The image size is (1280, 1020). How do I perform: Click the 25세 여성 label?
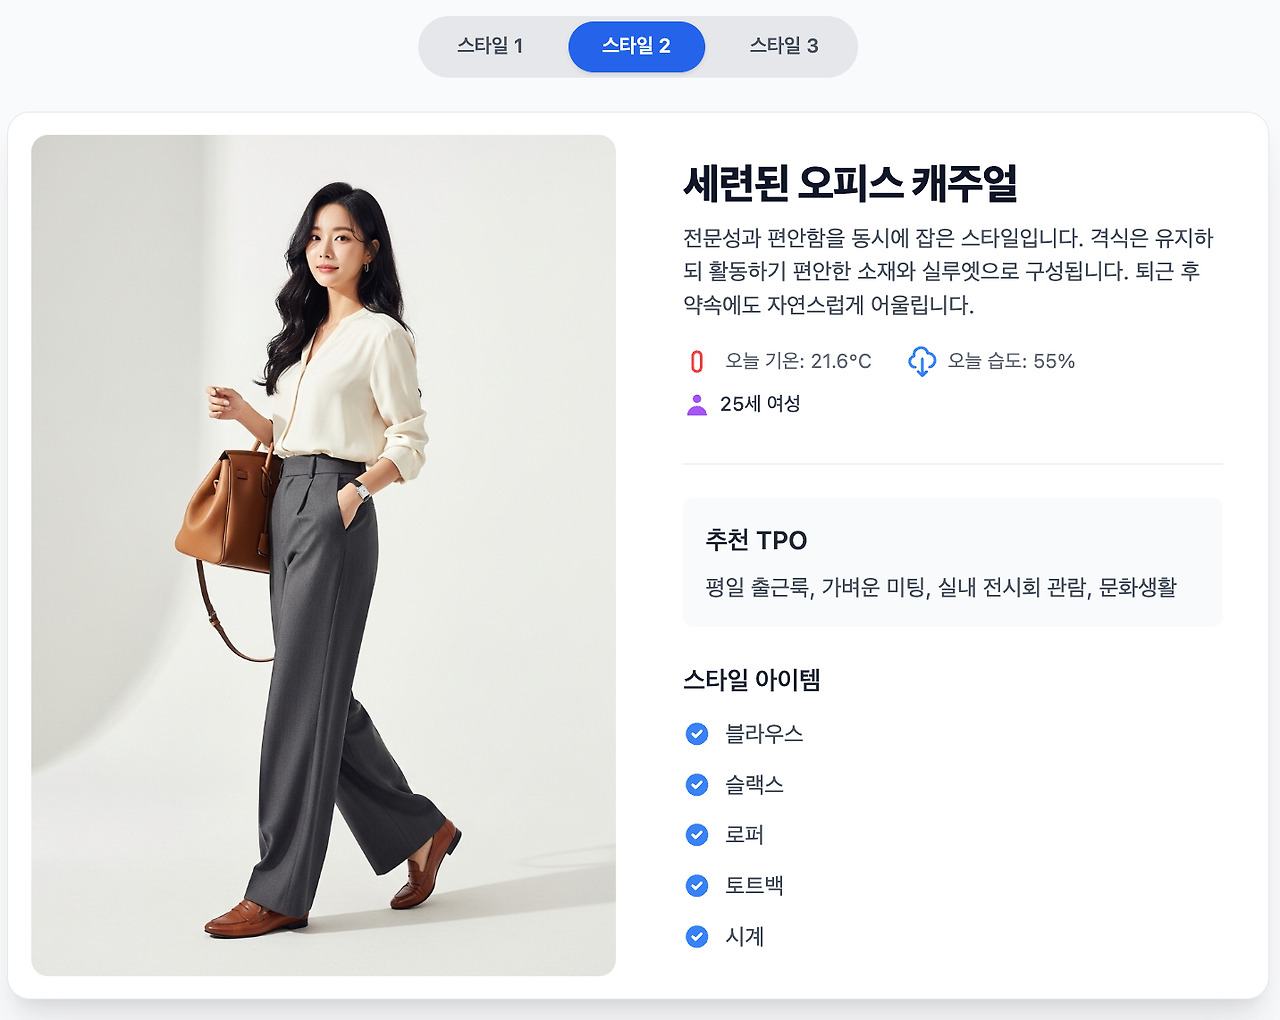pos(760,404)
